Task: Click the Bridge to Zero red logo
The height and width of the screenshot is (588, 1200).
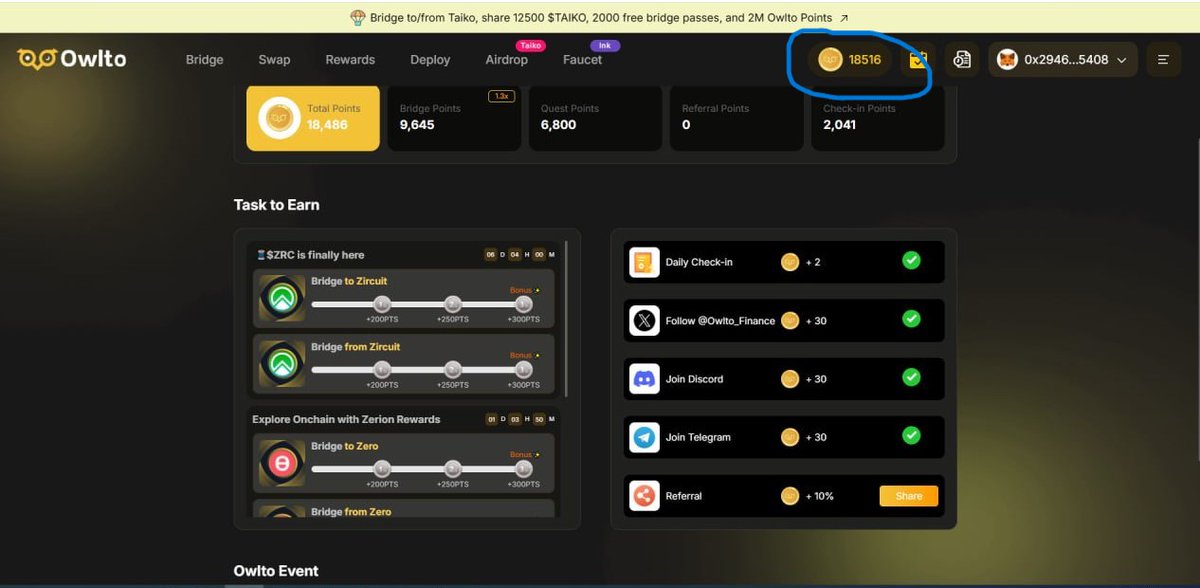Action: pos(282,463)
